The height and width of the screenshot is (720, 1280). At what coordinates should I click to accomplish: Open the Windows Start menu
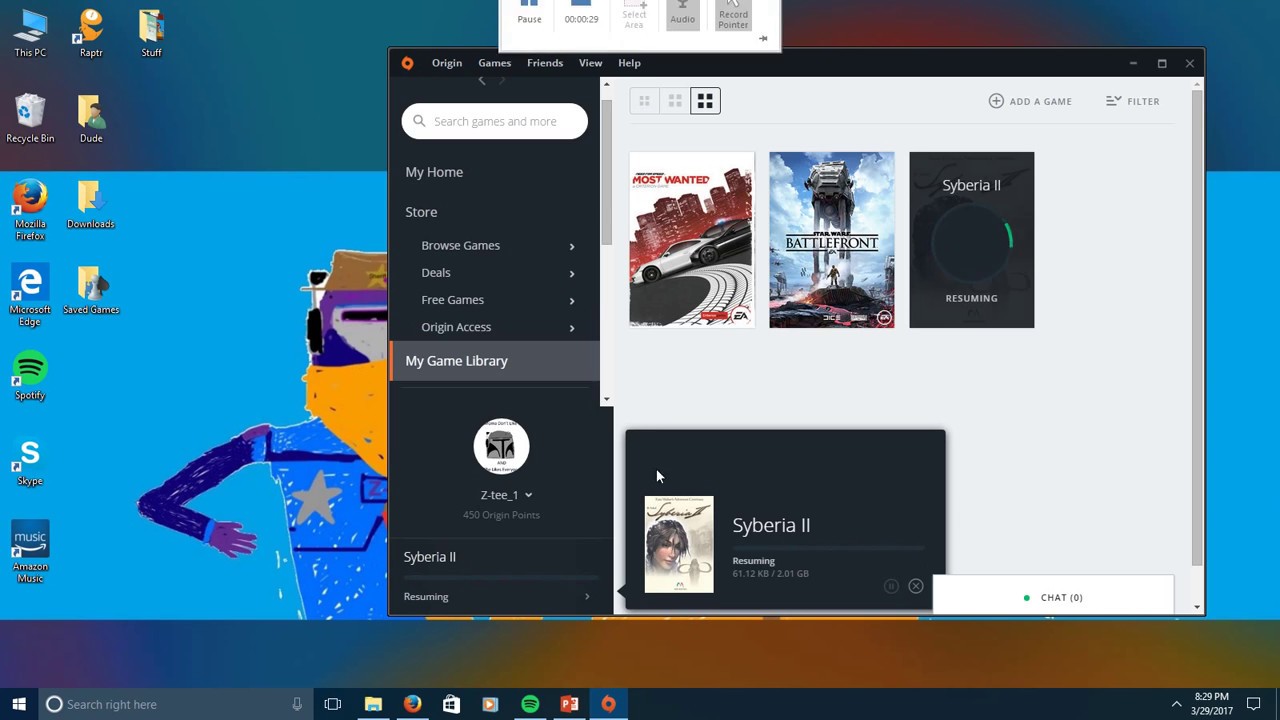(19, 704)
